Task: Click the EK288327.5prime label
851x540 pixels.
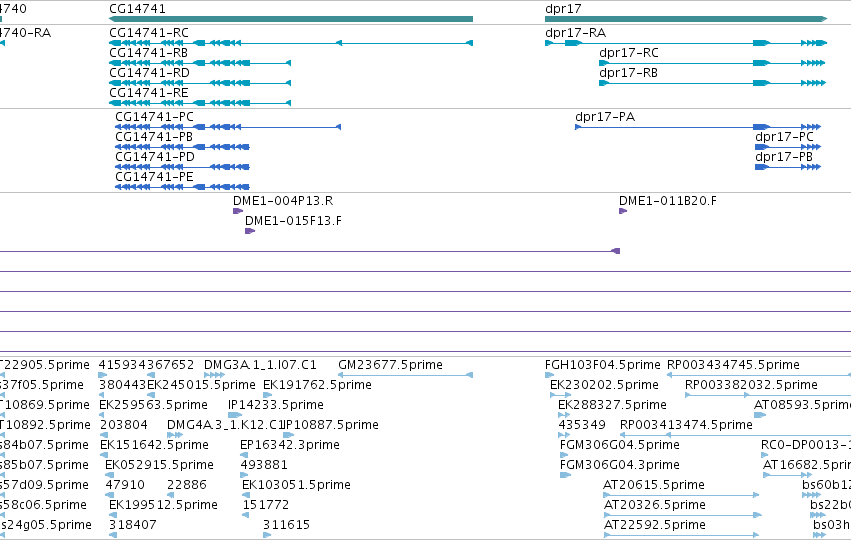Action: click(x=612, y=405)
